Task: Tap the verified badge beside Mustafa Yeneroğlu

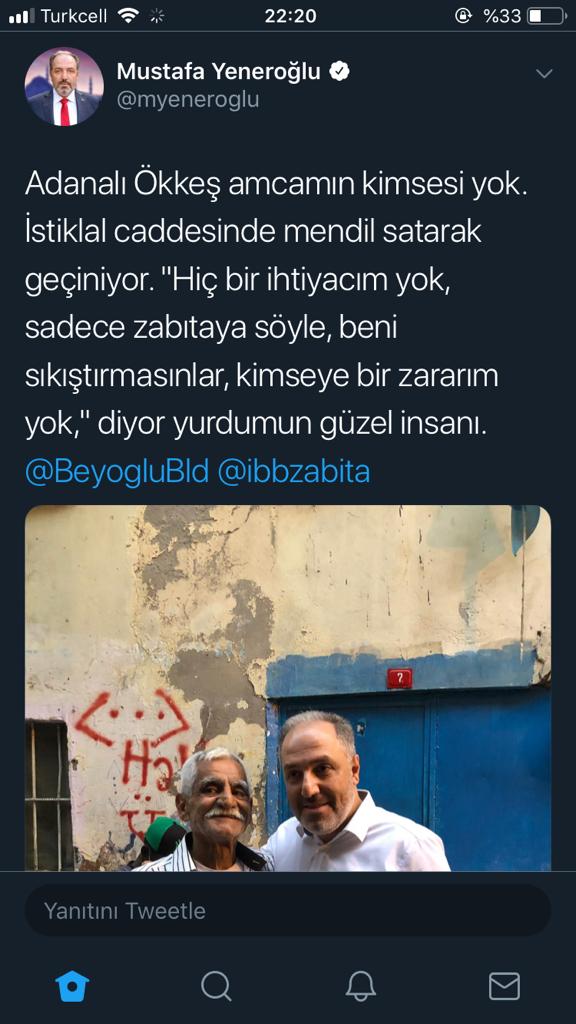Action: point(339,72)
